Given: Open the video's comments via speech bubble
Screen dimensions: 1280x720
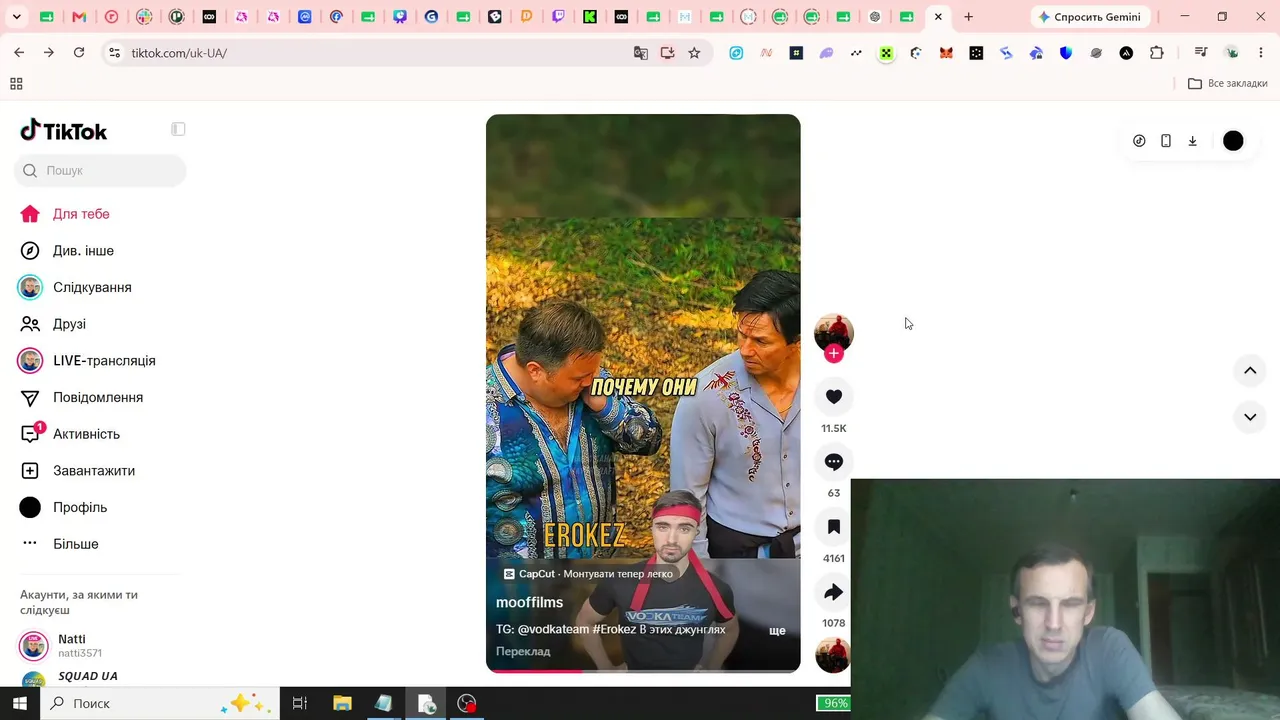Looking at the screenshot, I should [x=834, y=462].
